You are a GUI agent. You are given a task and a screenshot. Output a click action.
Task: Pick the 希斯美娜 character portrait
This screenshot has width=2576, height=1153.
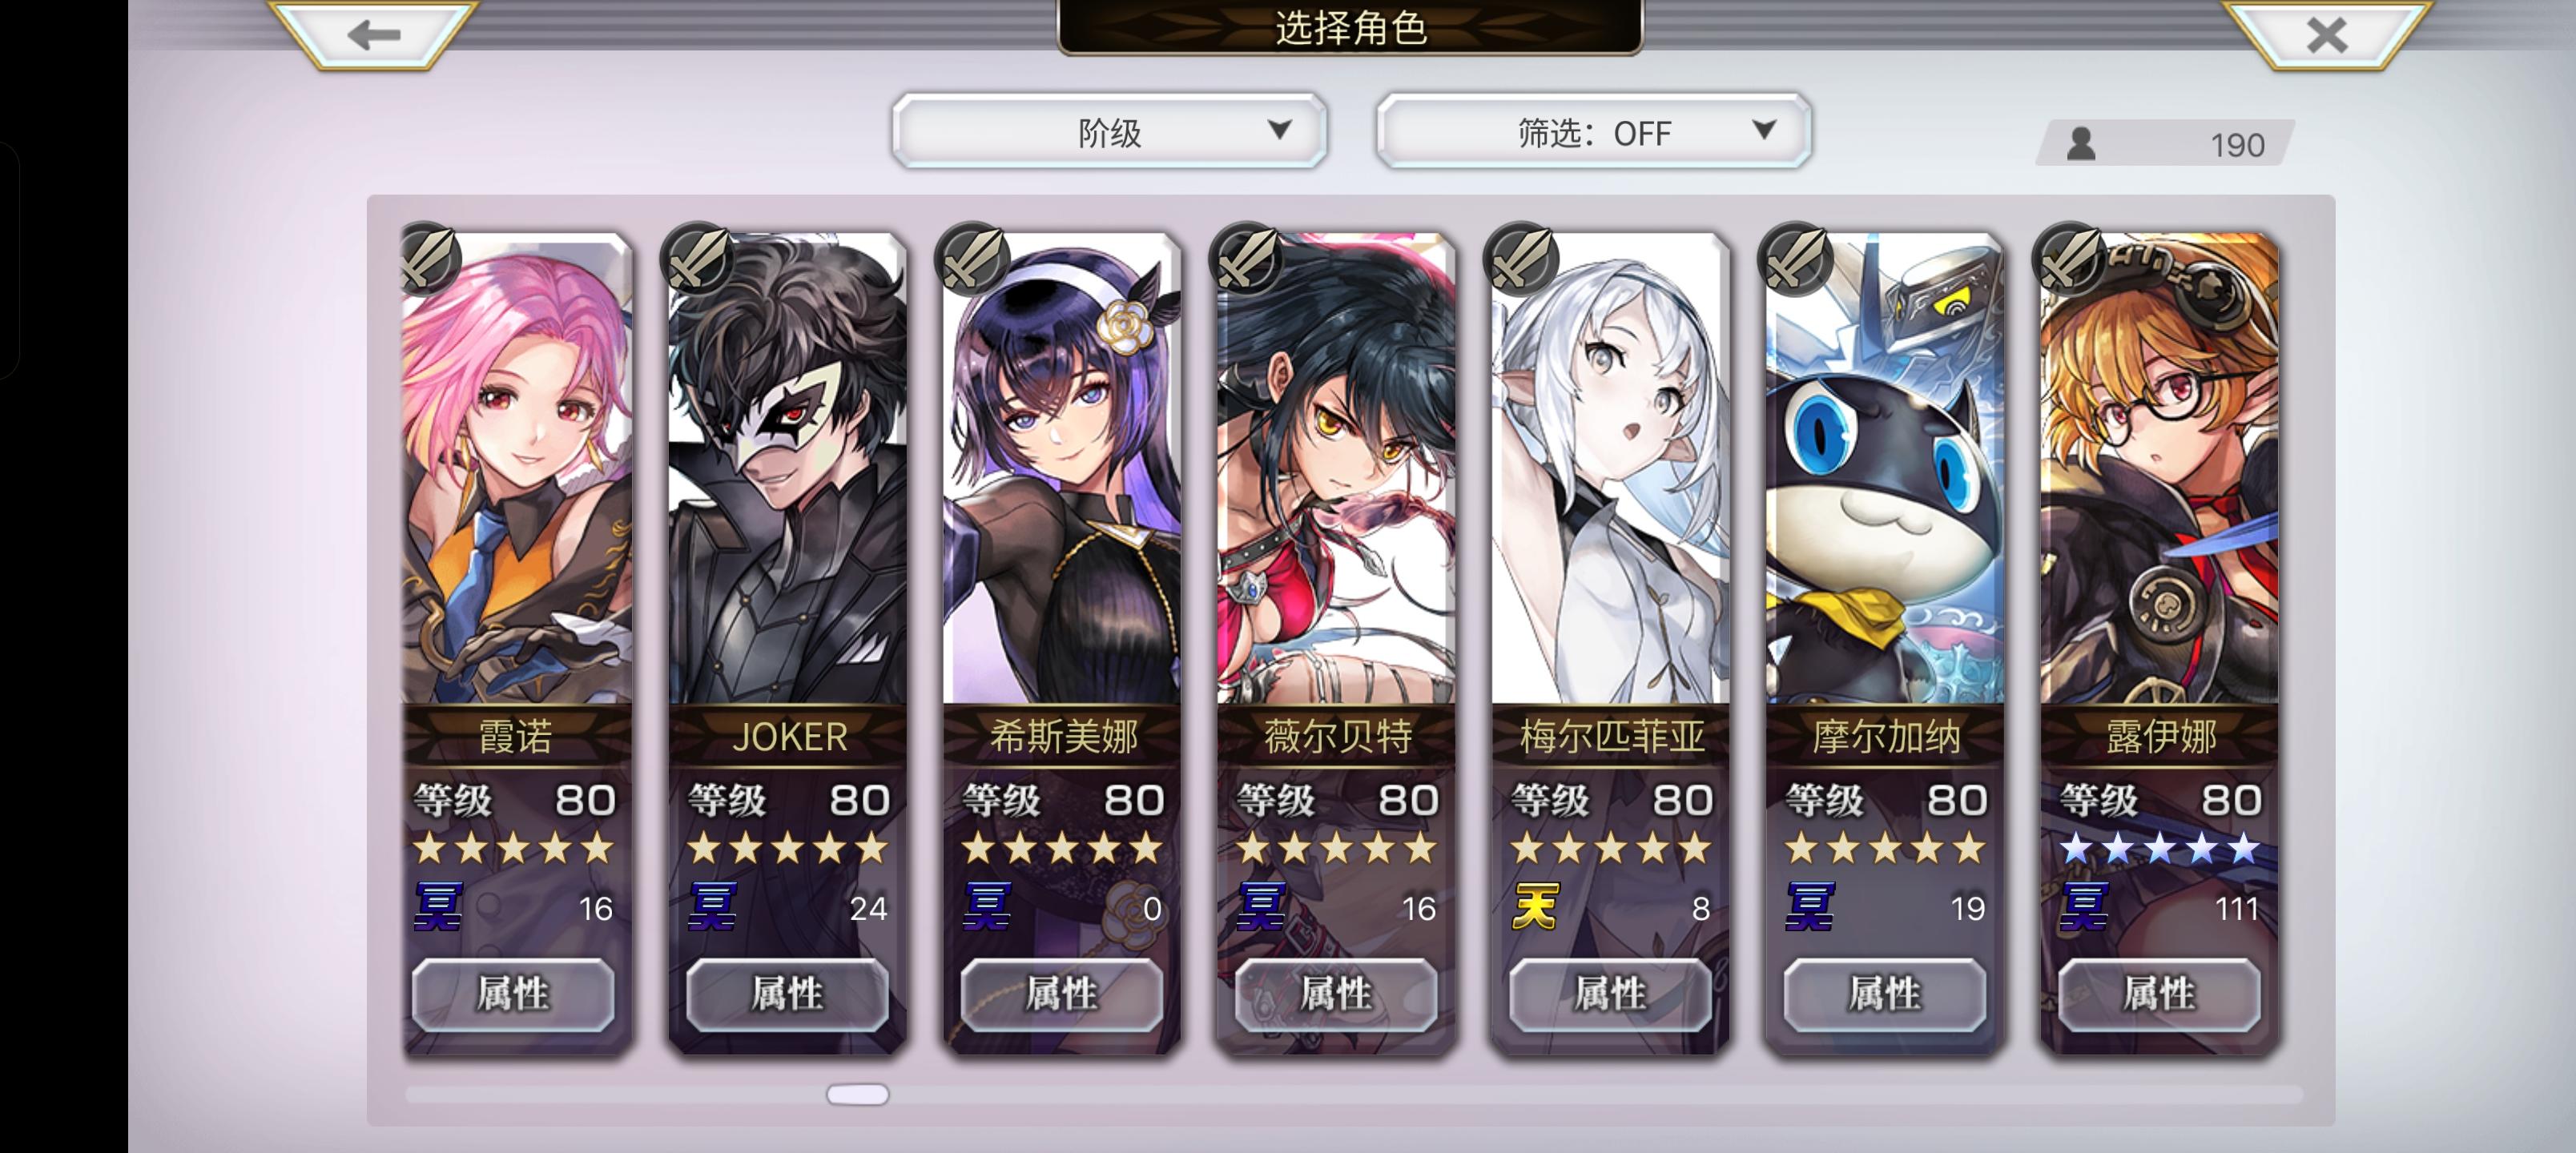tap(1062, 469)
